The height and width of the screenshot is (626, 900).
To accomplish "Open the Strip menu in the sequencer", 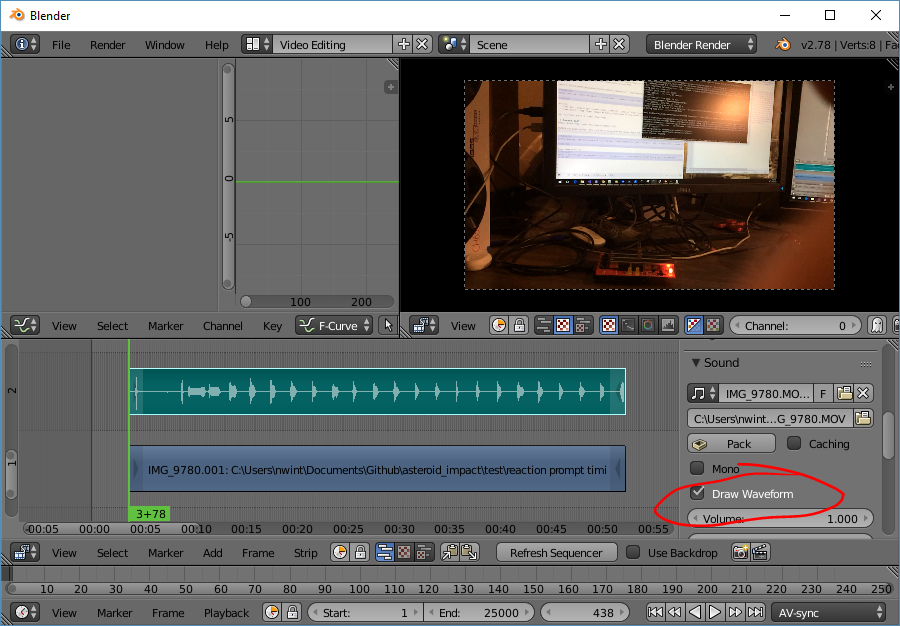I will point(305,552).
